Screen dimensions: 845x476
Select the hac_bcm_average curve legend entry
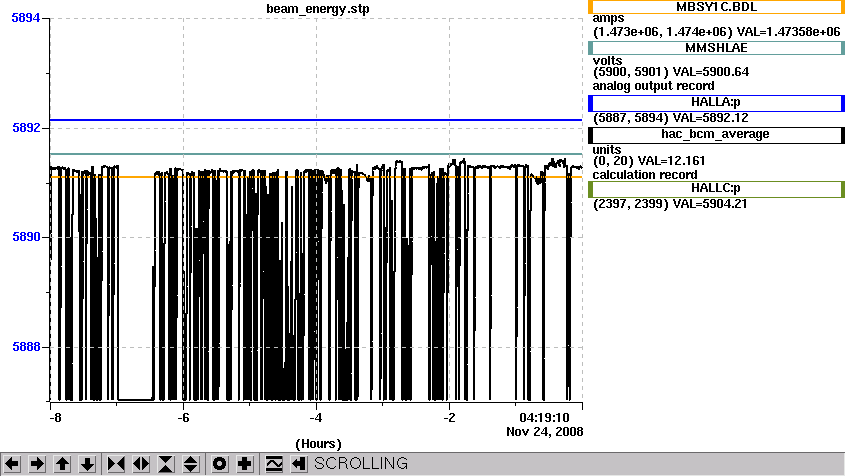pos(716,135)
